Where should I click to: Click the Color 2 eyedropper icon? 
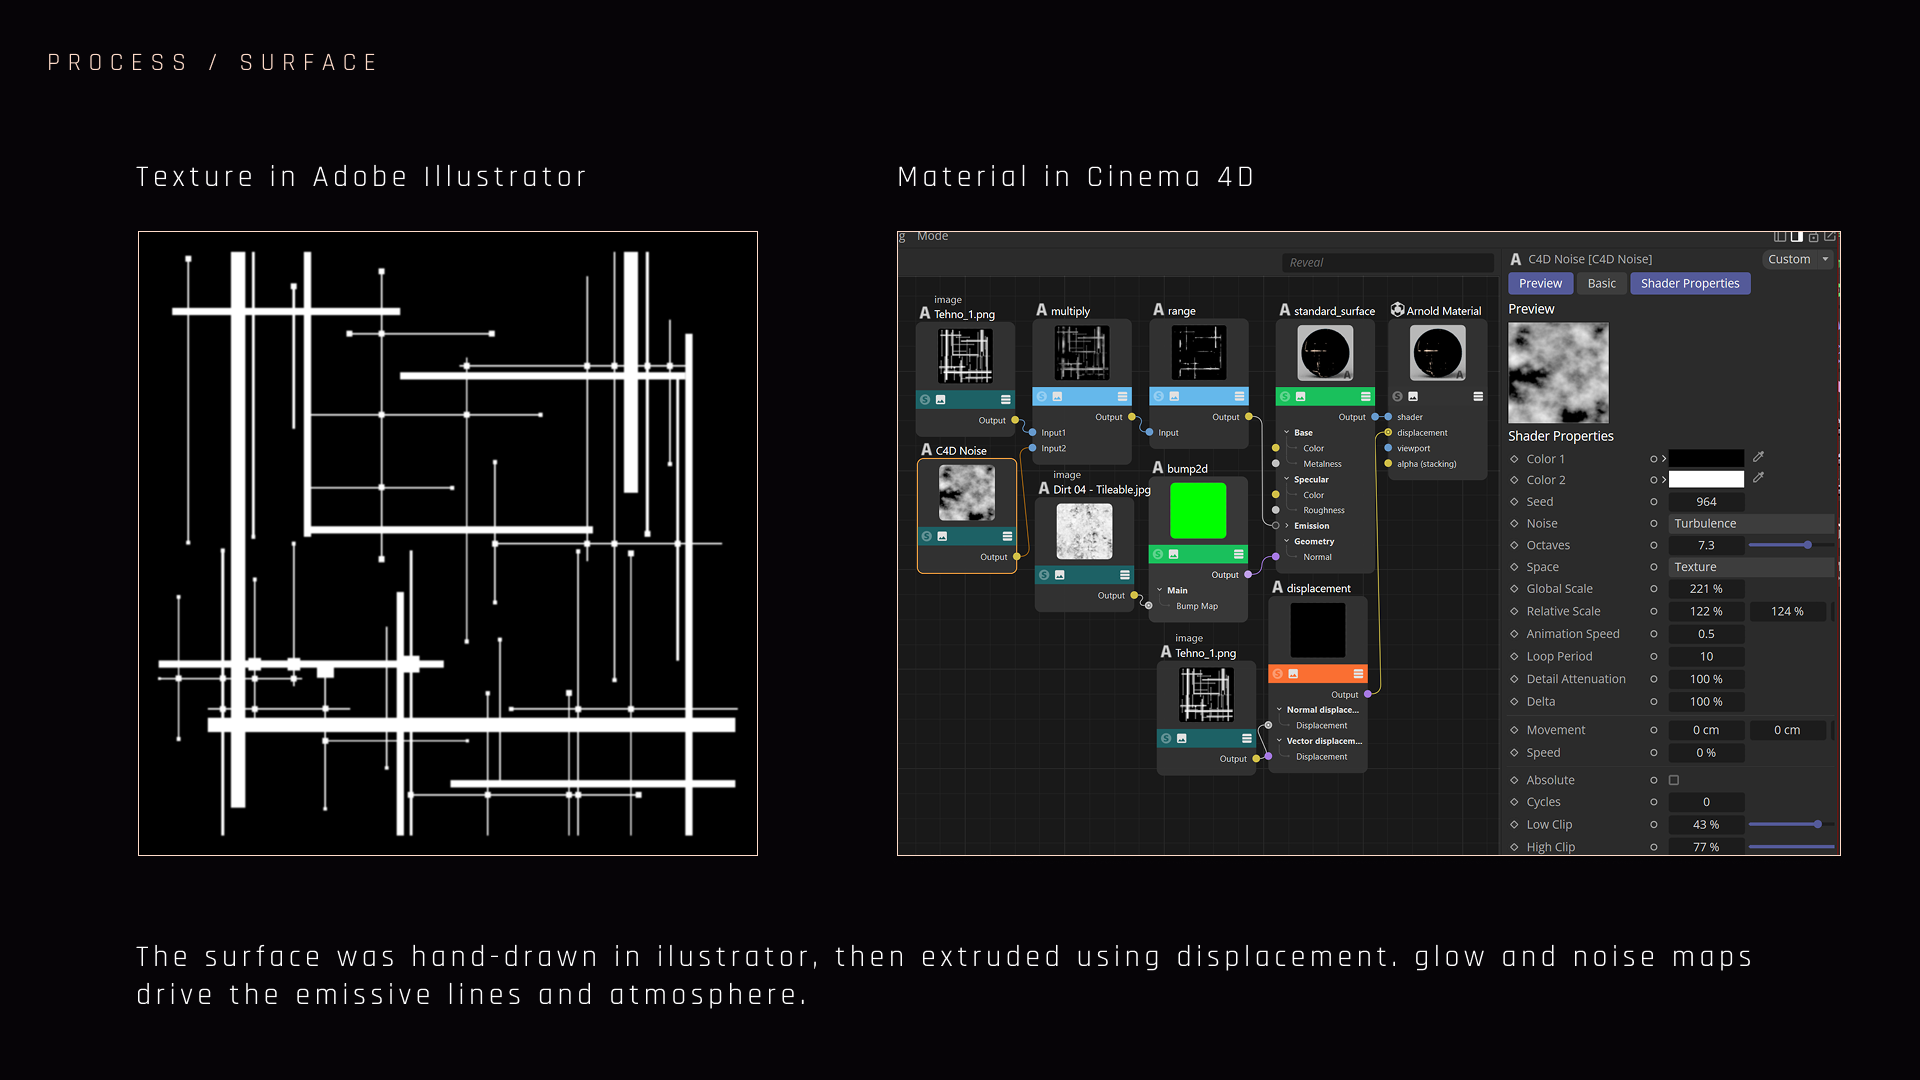1758,478
